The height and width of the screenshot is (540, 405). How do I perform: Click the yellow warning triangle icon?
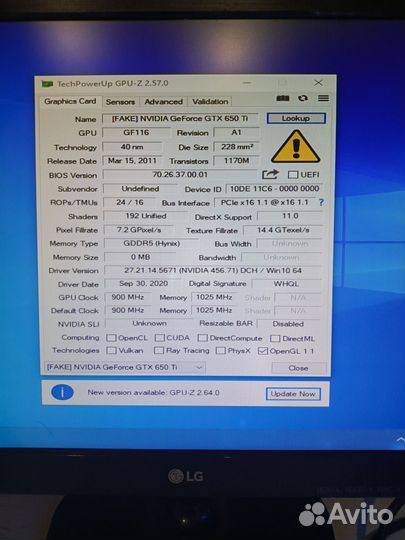(x=296, y=147)
